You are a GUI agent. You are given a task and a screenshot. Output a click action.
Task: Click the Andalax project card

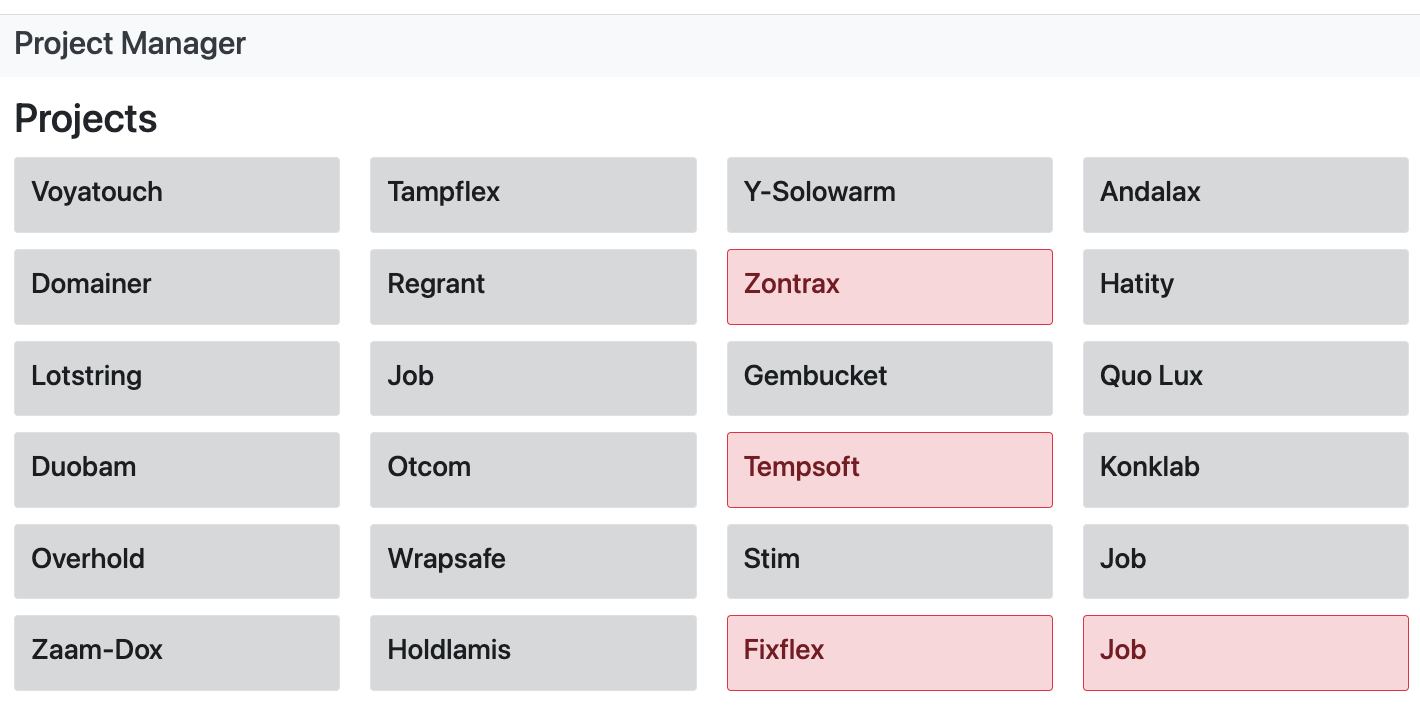point(1245,194)
